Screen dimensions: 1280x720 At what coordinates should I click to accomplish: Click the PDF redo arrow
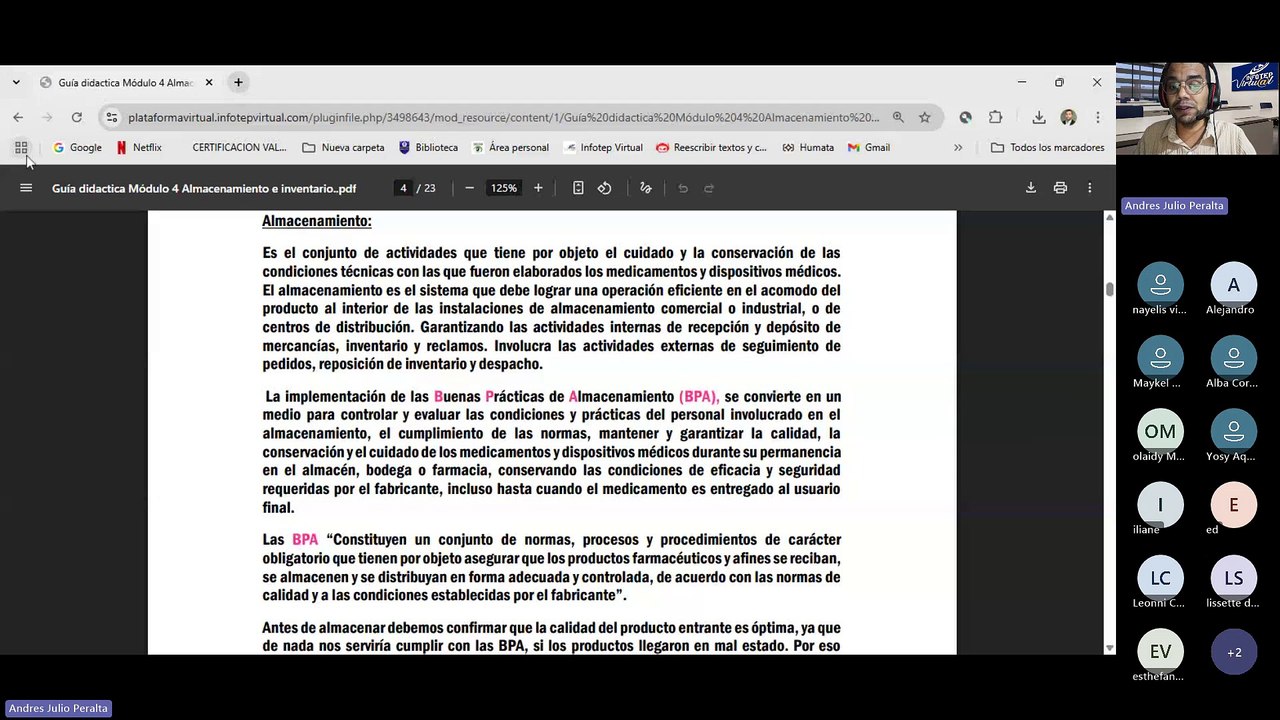[709, 188]
